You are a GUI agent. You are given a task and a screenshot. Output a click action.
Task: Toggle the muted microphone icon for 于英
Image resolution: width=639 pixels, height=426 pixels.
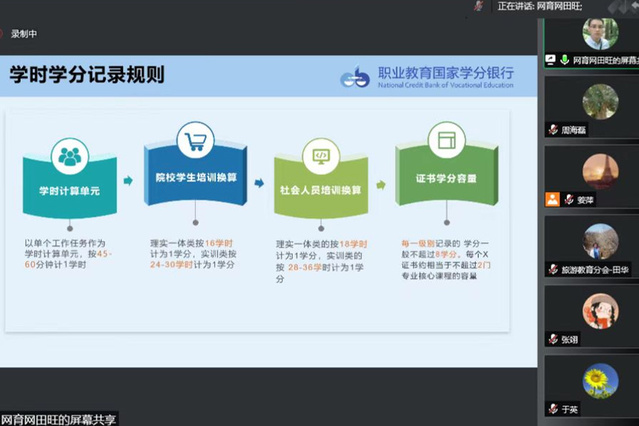[x=552, y=409]
